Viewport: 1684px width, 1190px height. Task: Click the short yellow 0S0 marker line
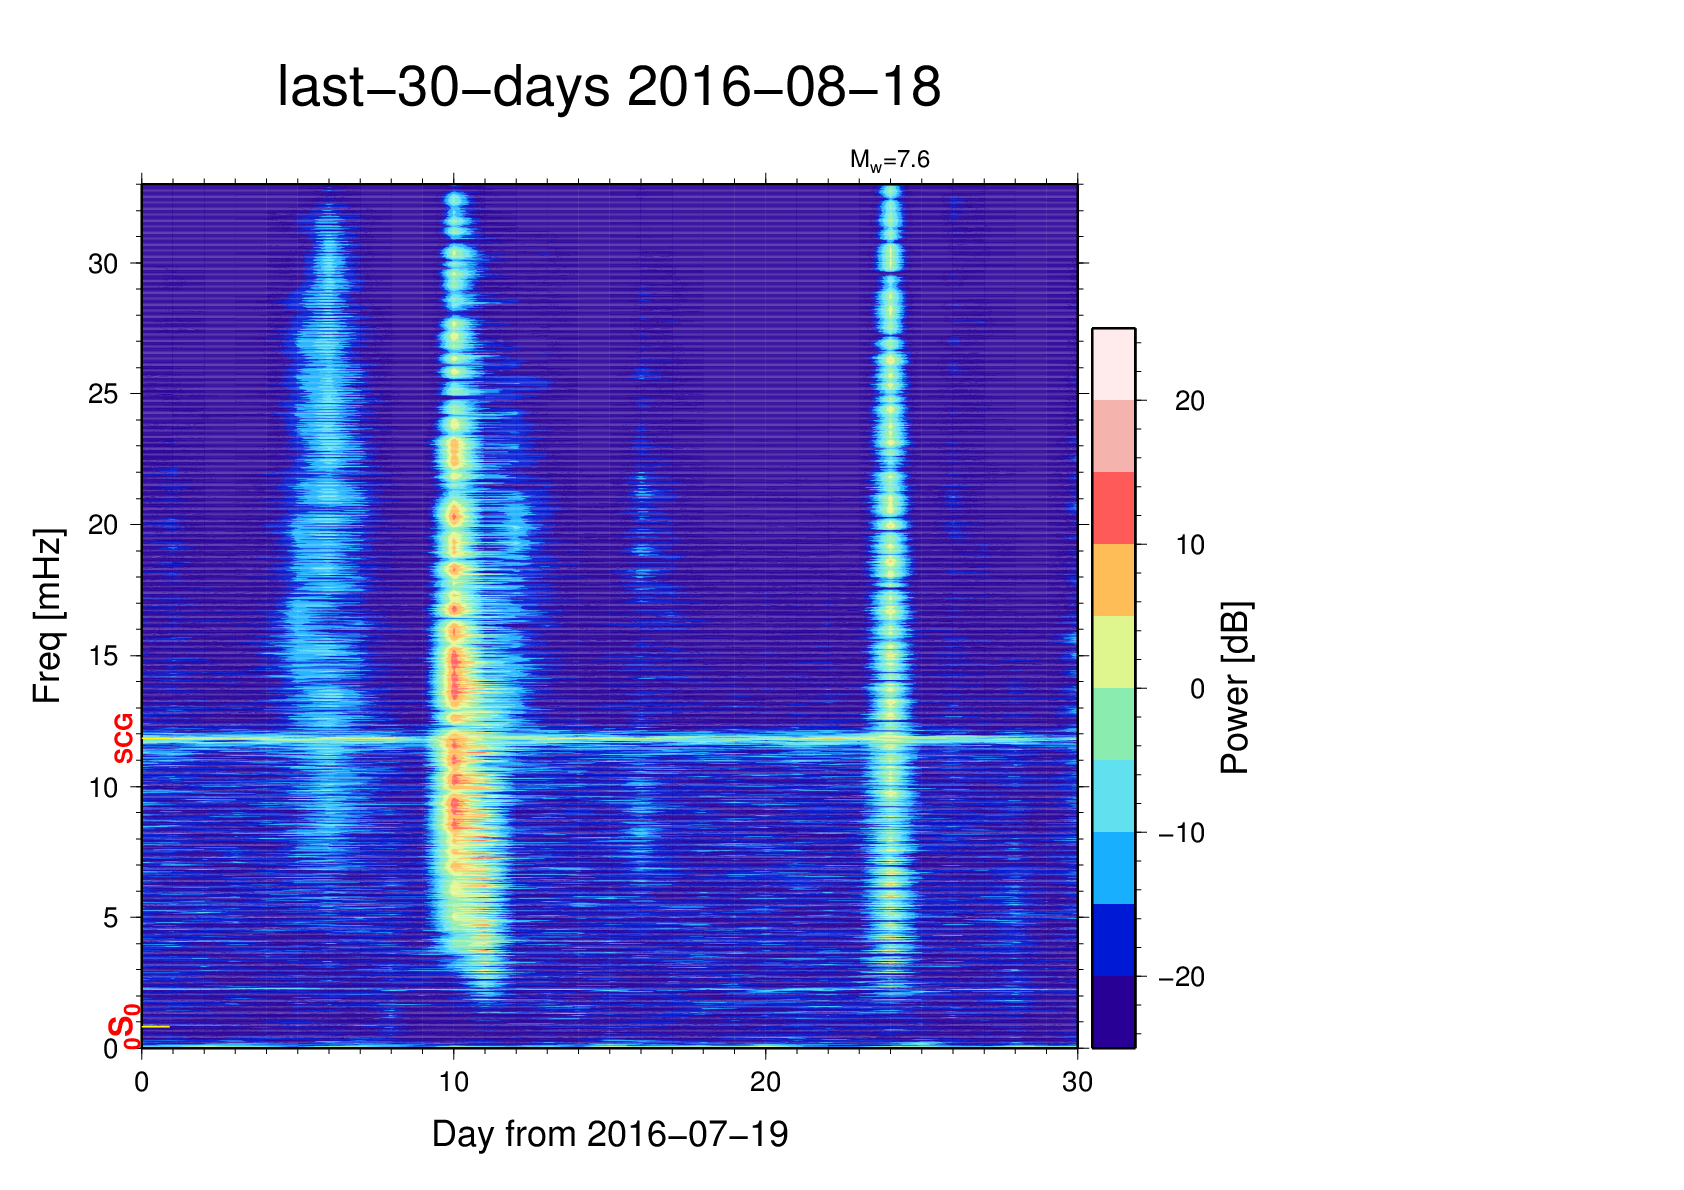point(156,1027)
